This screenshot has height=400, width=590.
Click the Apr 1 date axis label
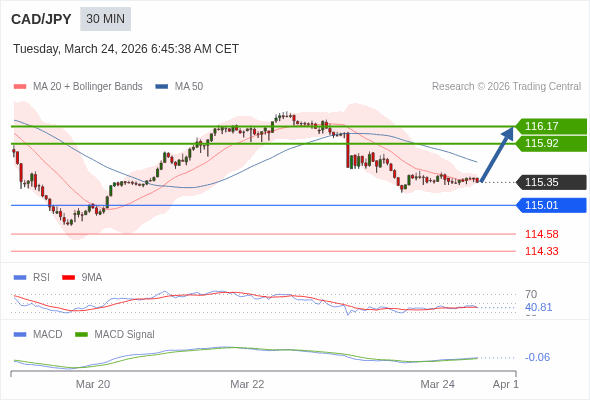click(506, 384)
